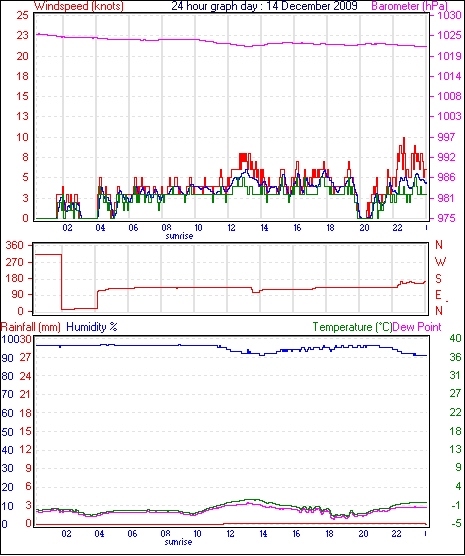Image resolution: width=465 pixels, height=556 pixels.
Task: Click the Dew Point legend label
Action: tap(417, 327)
